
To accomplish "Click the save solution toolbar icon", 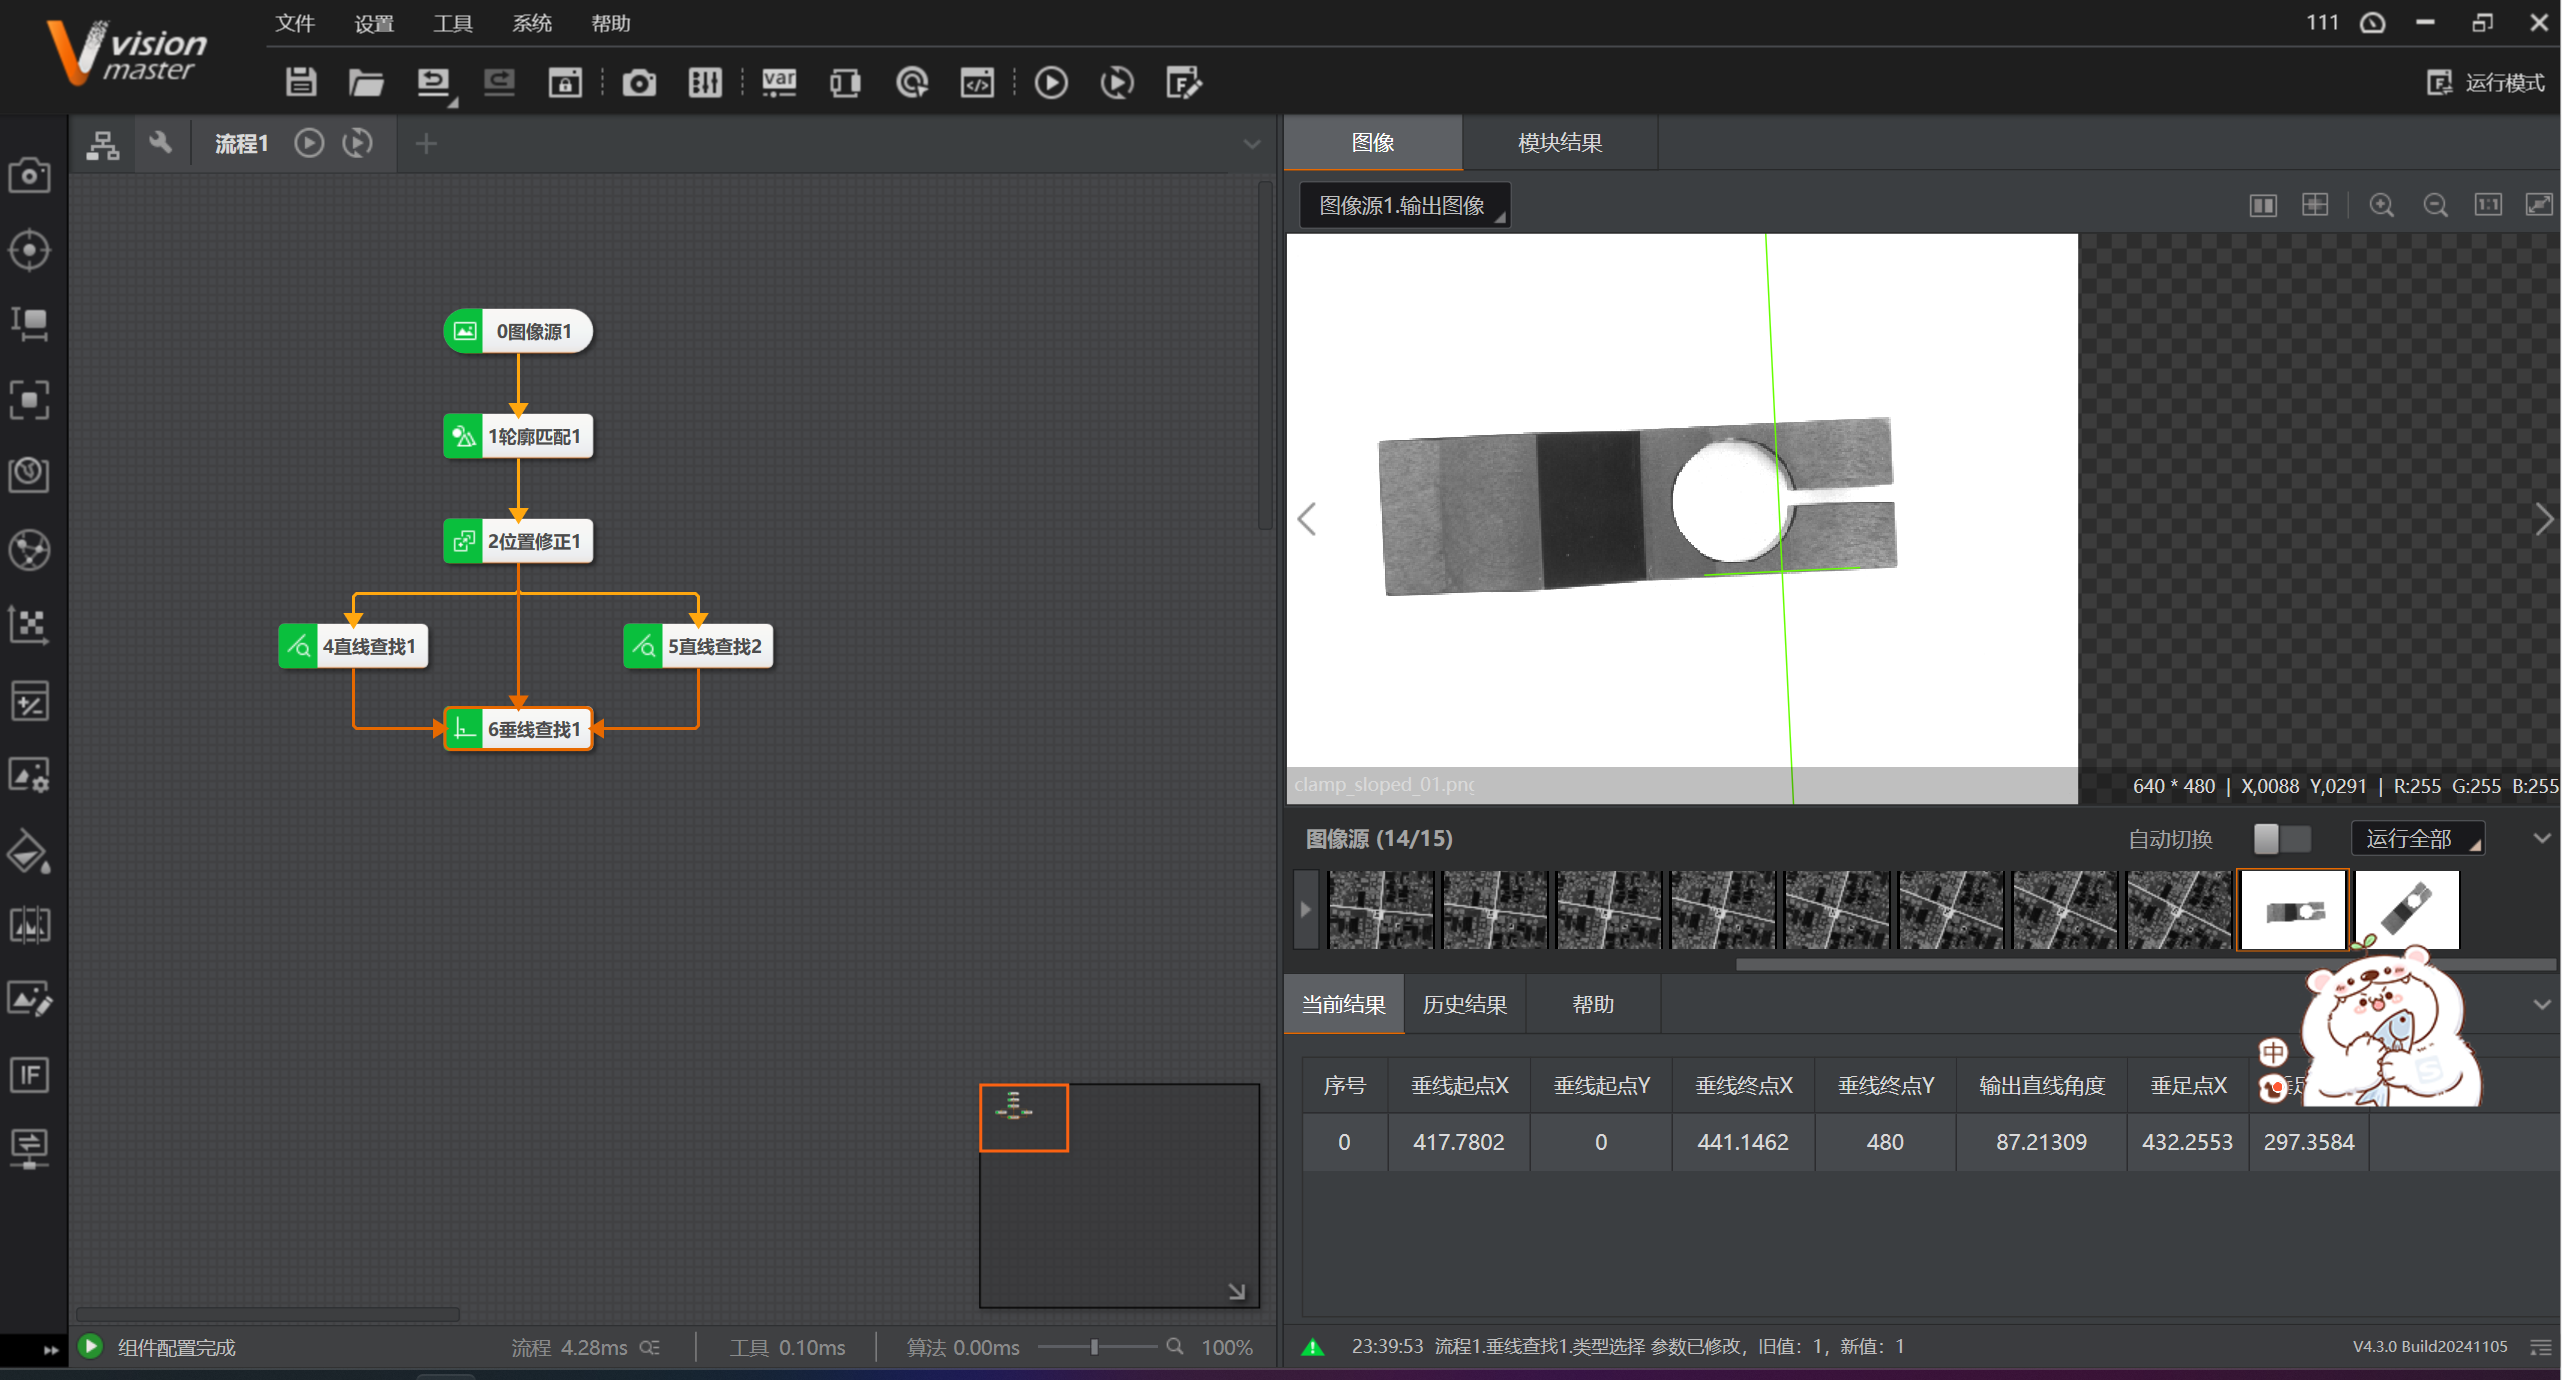I will 300,82.
